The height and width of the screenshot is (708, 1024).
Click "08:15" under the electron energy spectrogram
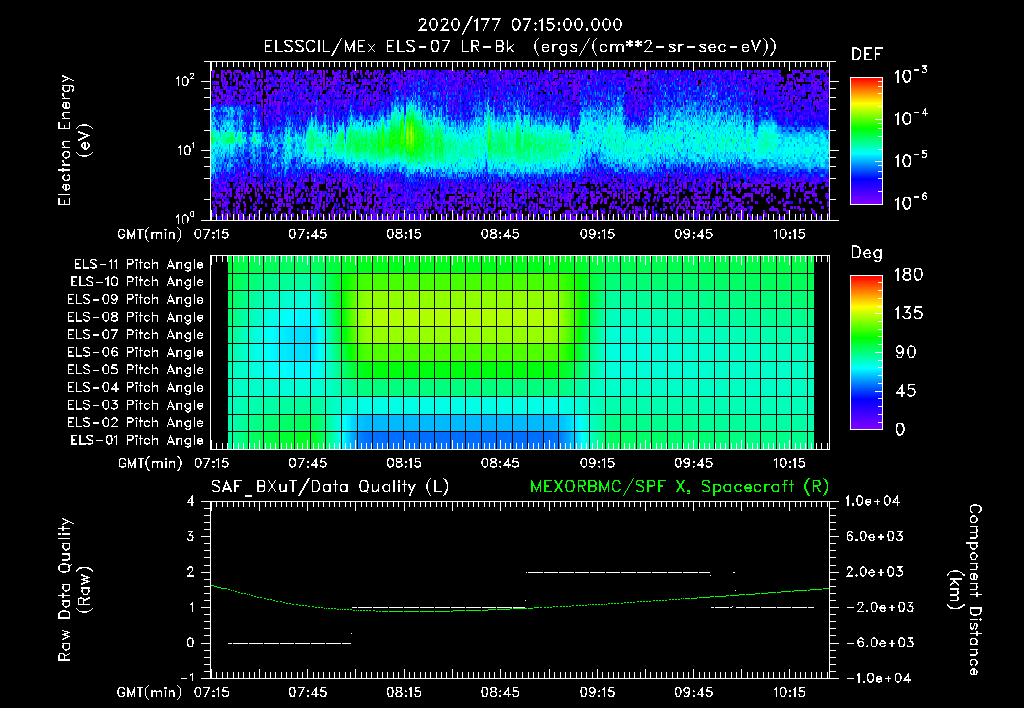click(404, 234)
